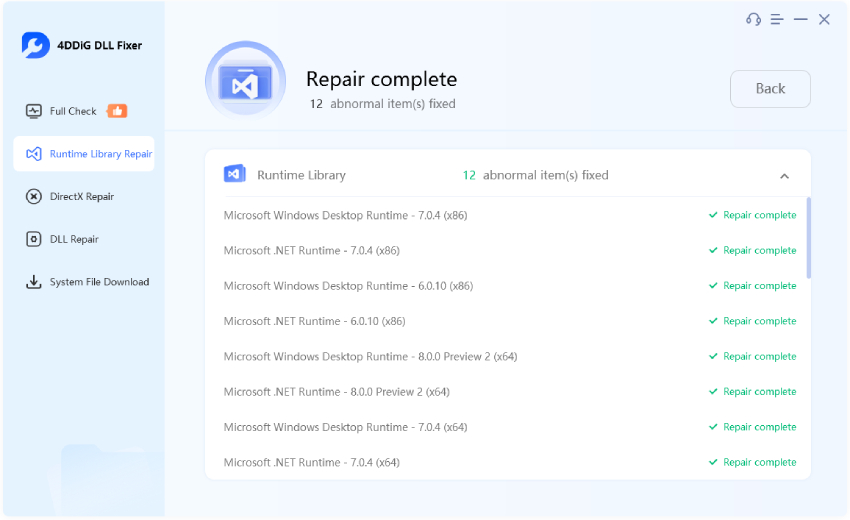Close the DLL Fixer window

click(824, 20)
